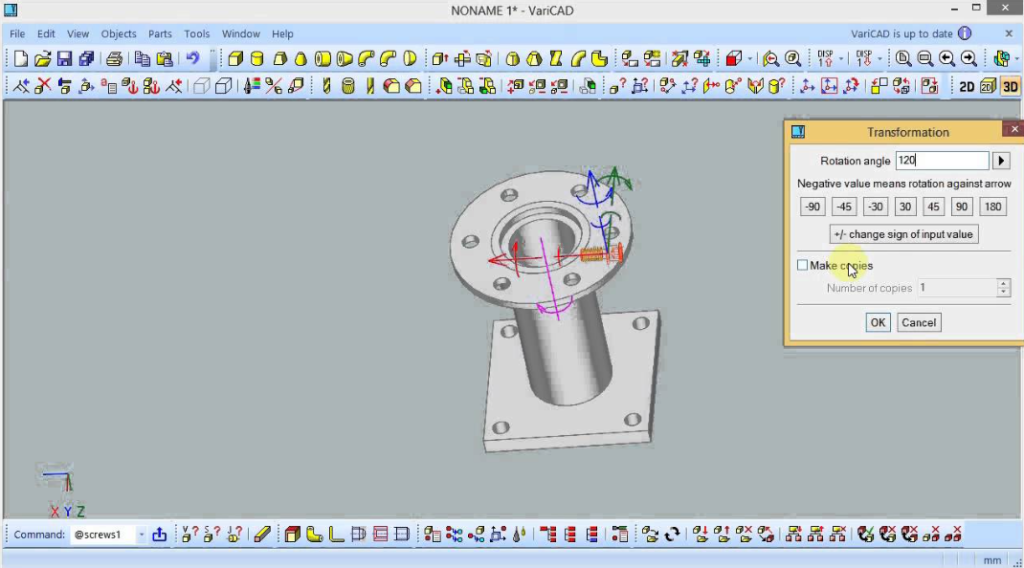Click the paste clipboard icon
The width and height of the screenshot is (1024, 568).
point(164,59)
